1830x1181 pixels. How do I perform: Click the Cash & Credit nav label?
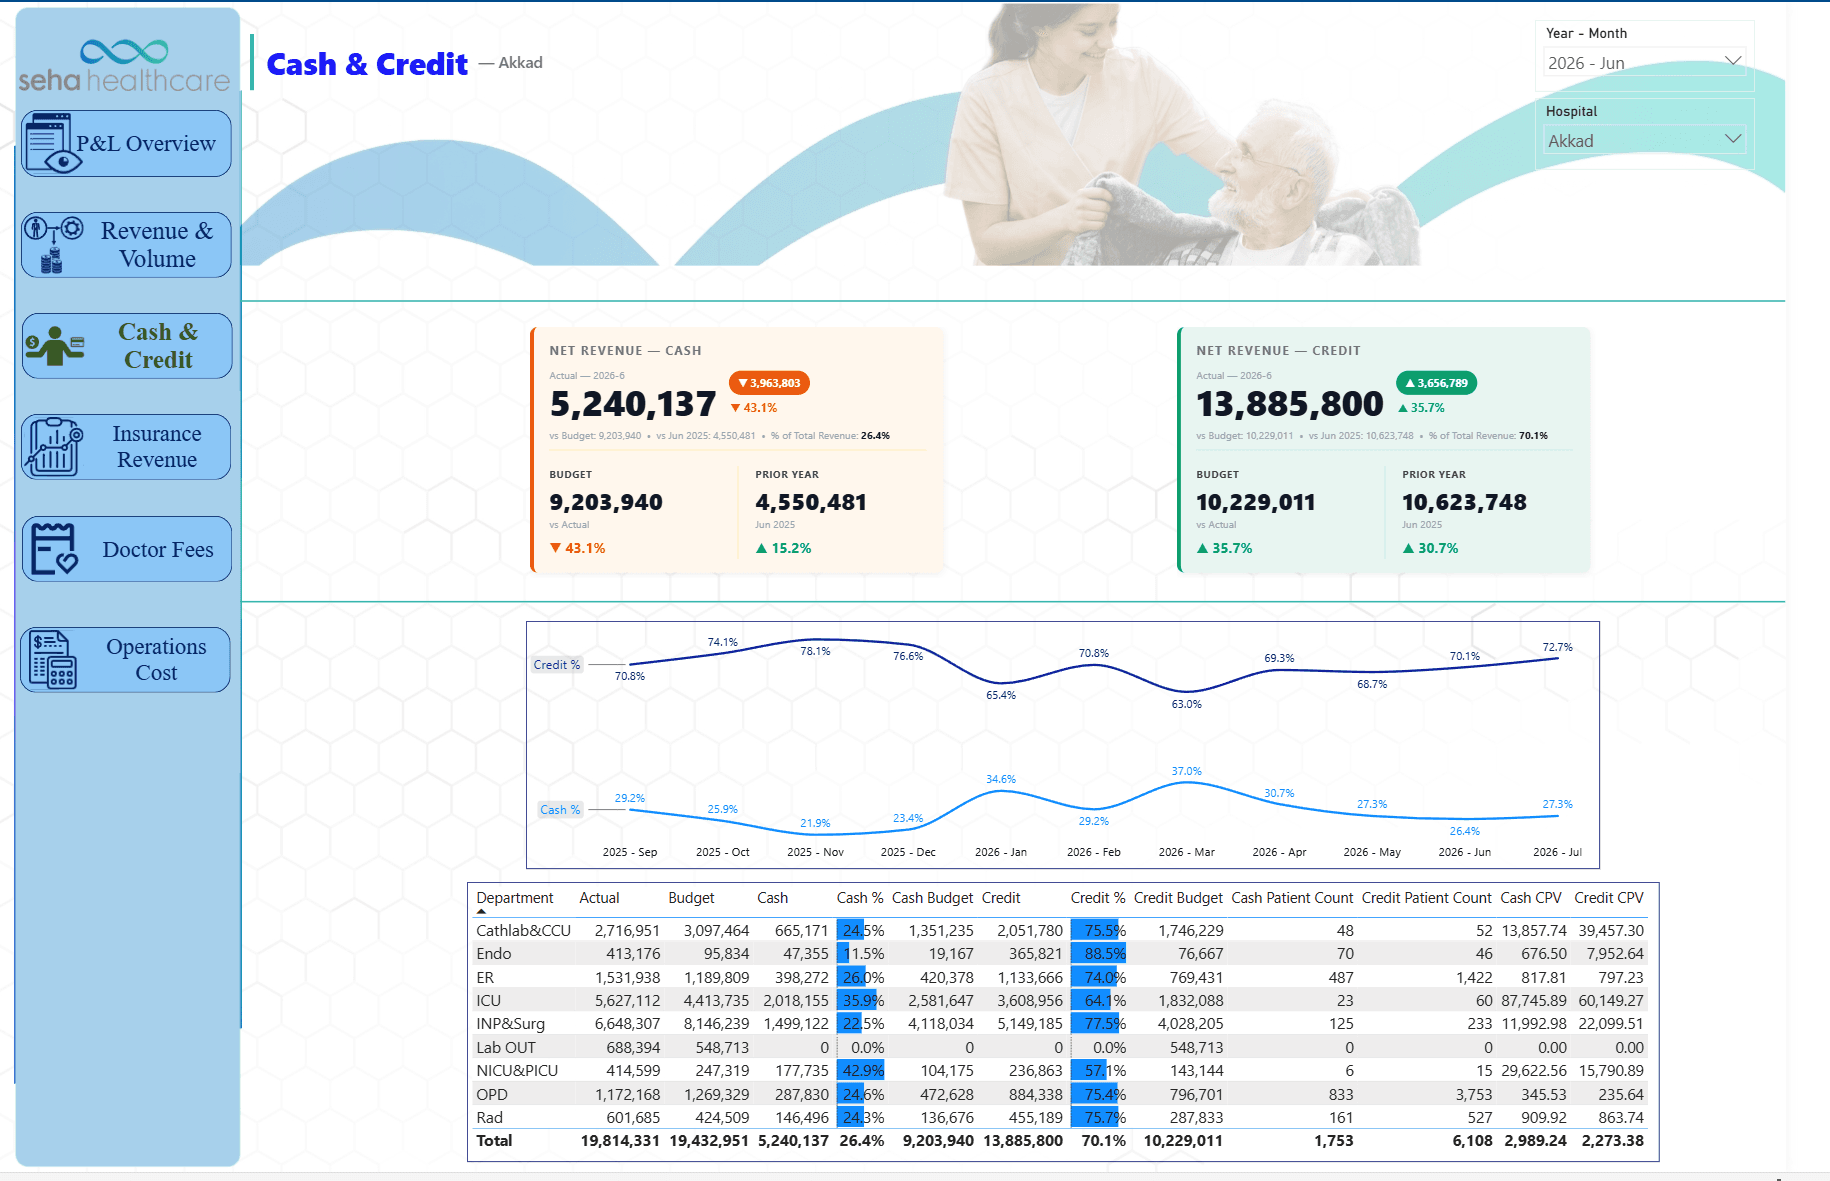(158, 346)
